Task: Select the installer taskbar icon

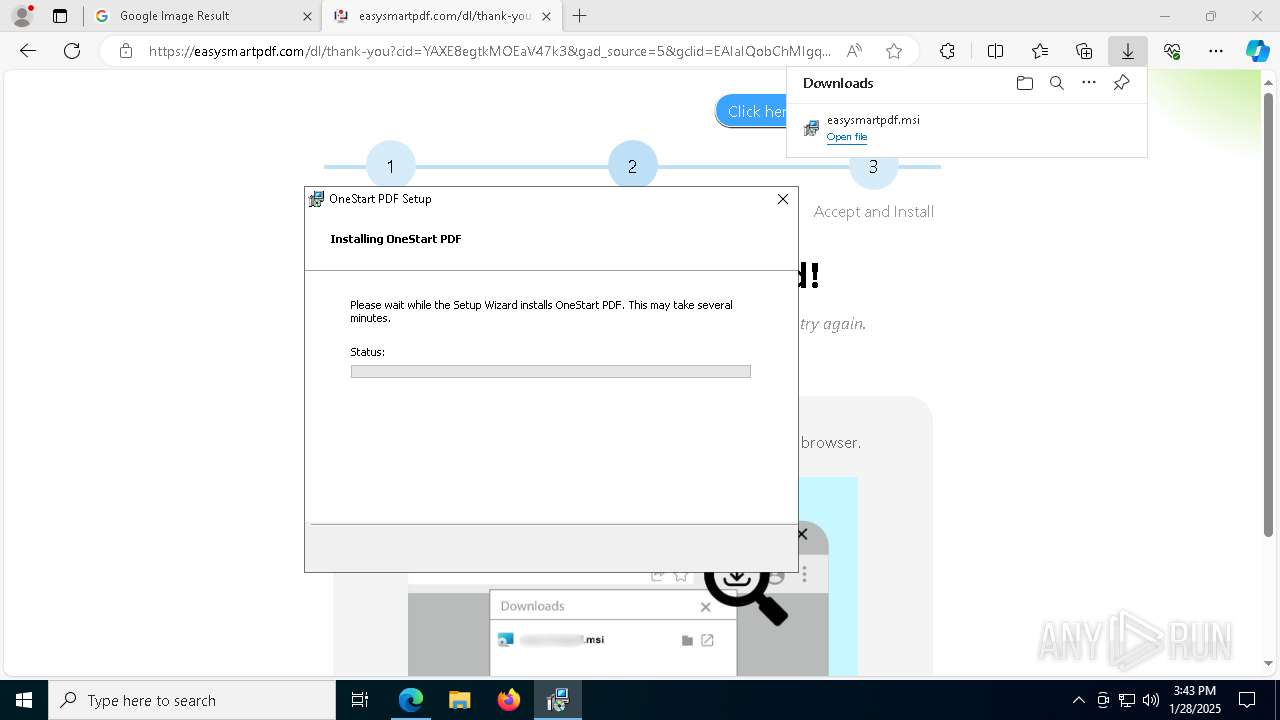Action: [558, 700]
